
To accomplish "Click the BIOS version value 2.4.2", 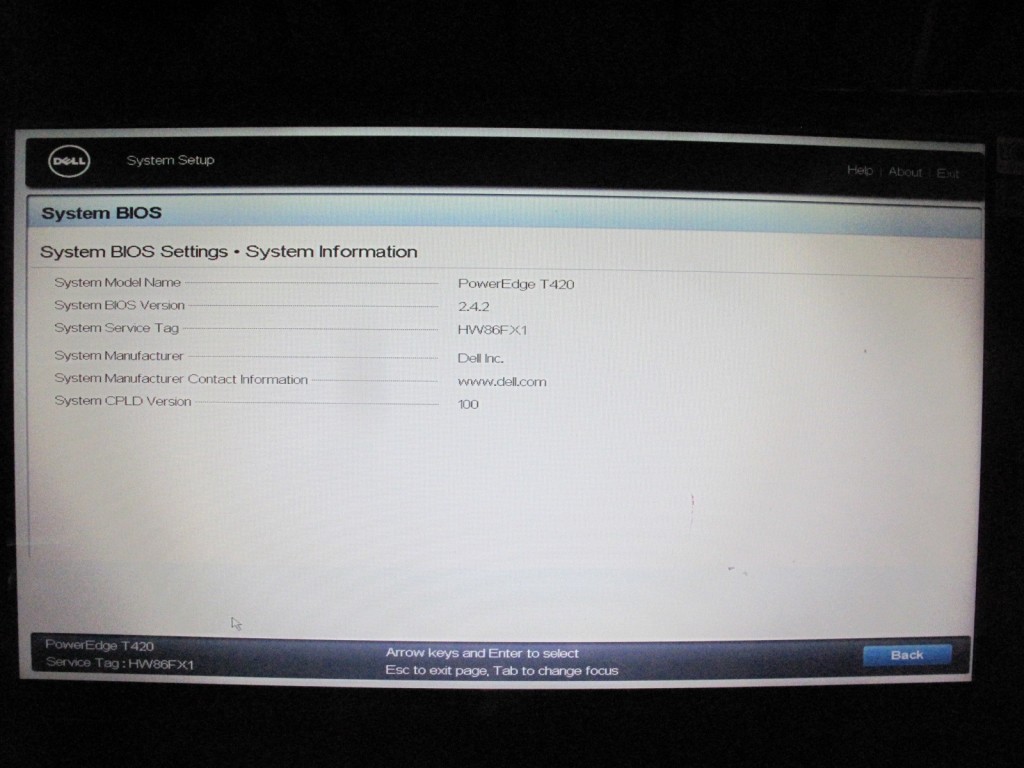I will coord(473,307).
